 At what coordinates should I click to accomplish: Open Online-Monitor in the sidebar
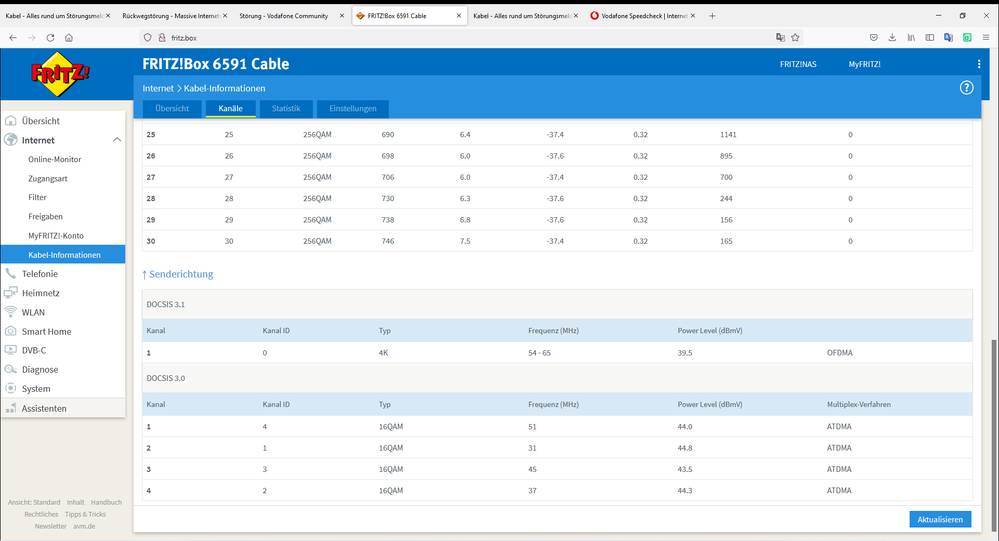[x=55, y=159]
